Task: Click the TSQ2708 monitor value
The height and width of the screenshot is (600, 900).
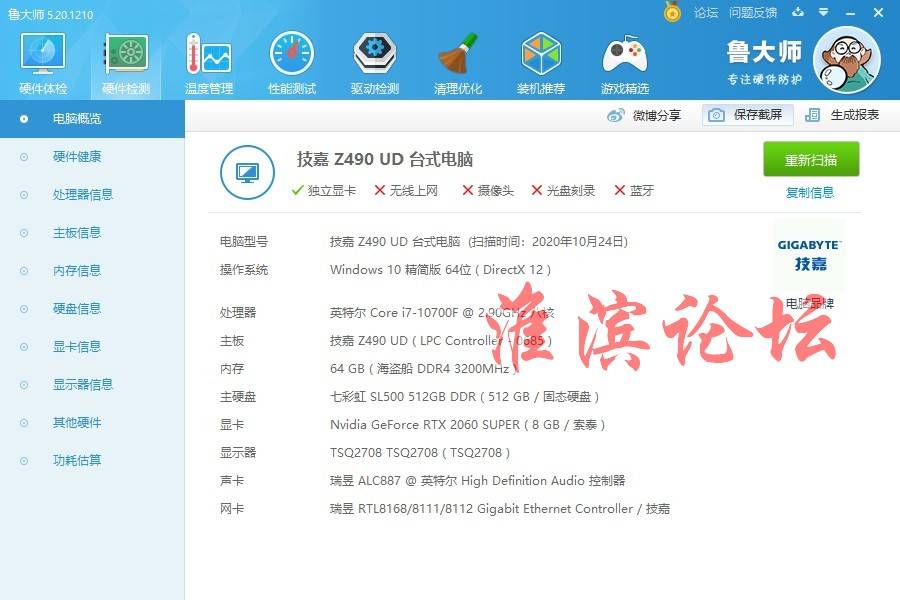Action: point(420,453)
